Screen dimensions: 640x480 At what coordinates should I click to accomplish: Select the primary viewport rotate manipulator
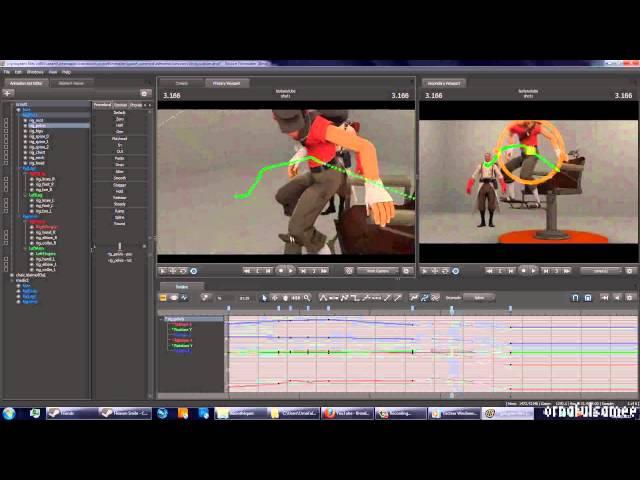tap(183, 271)
